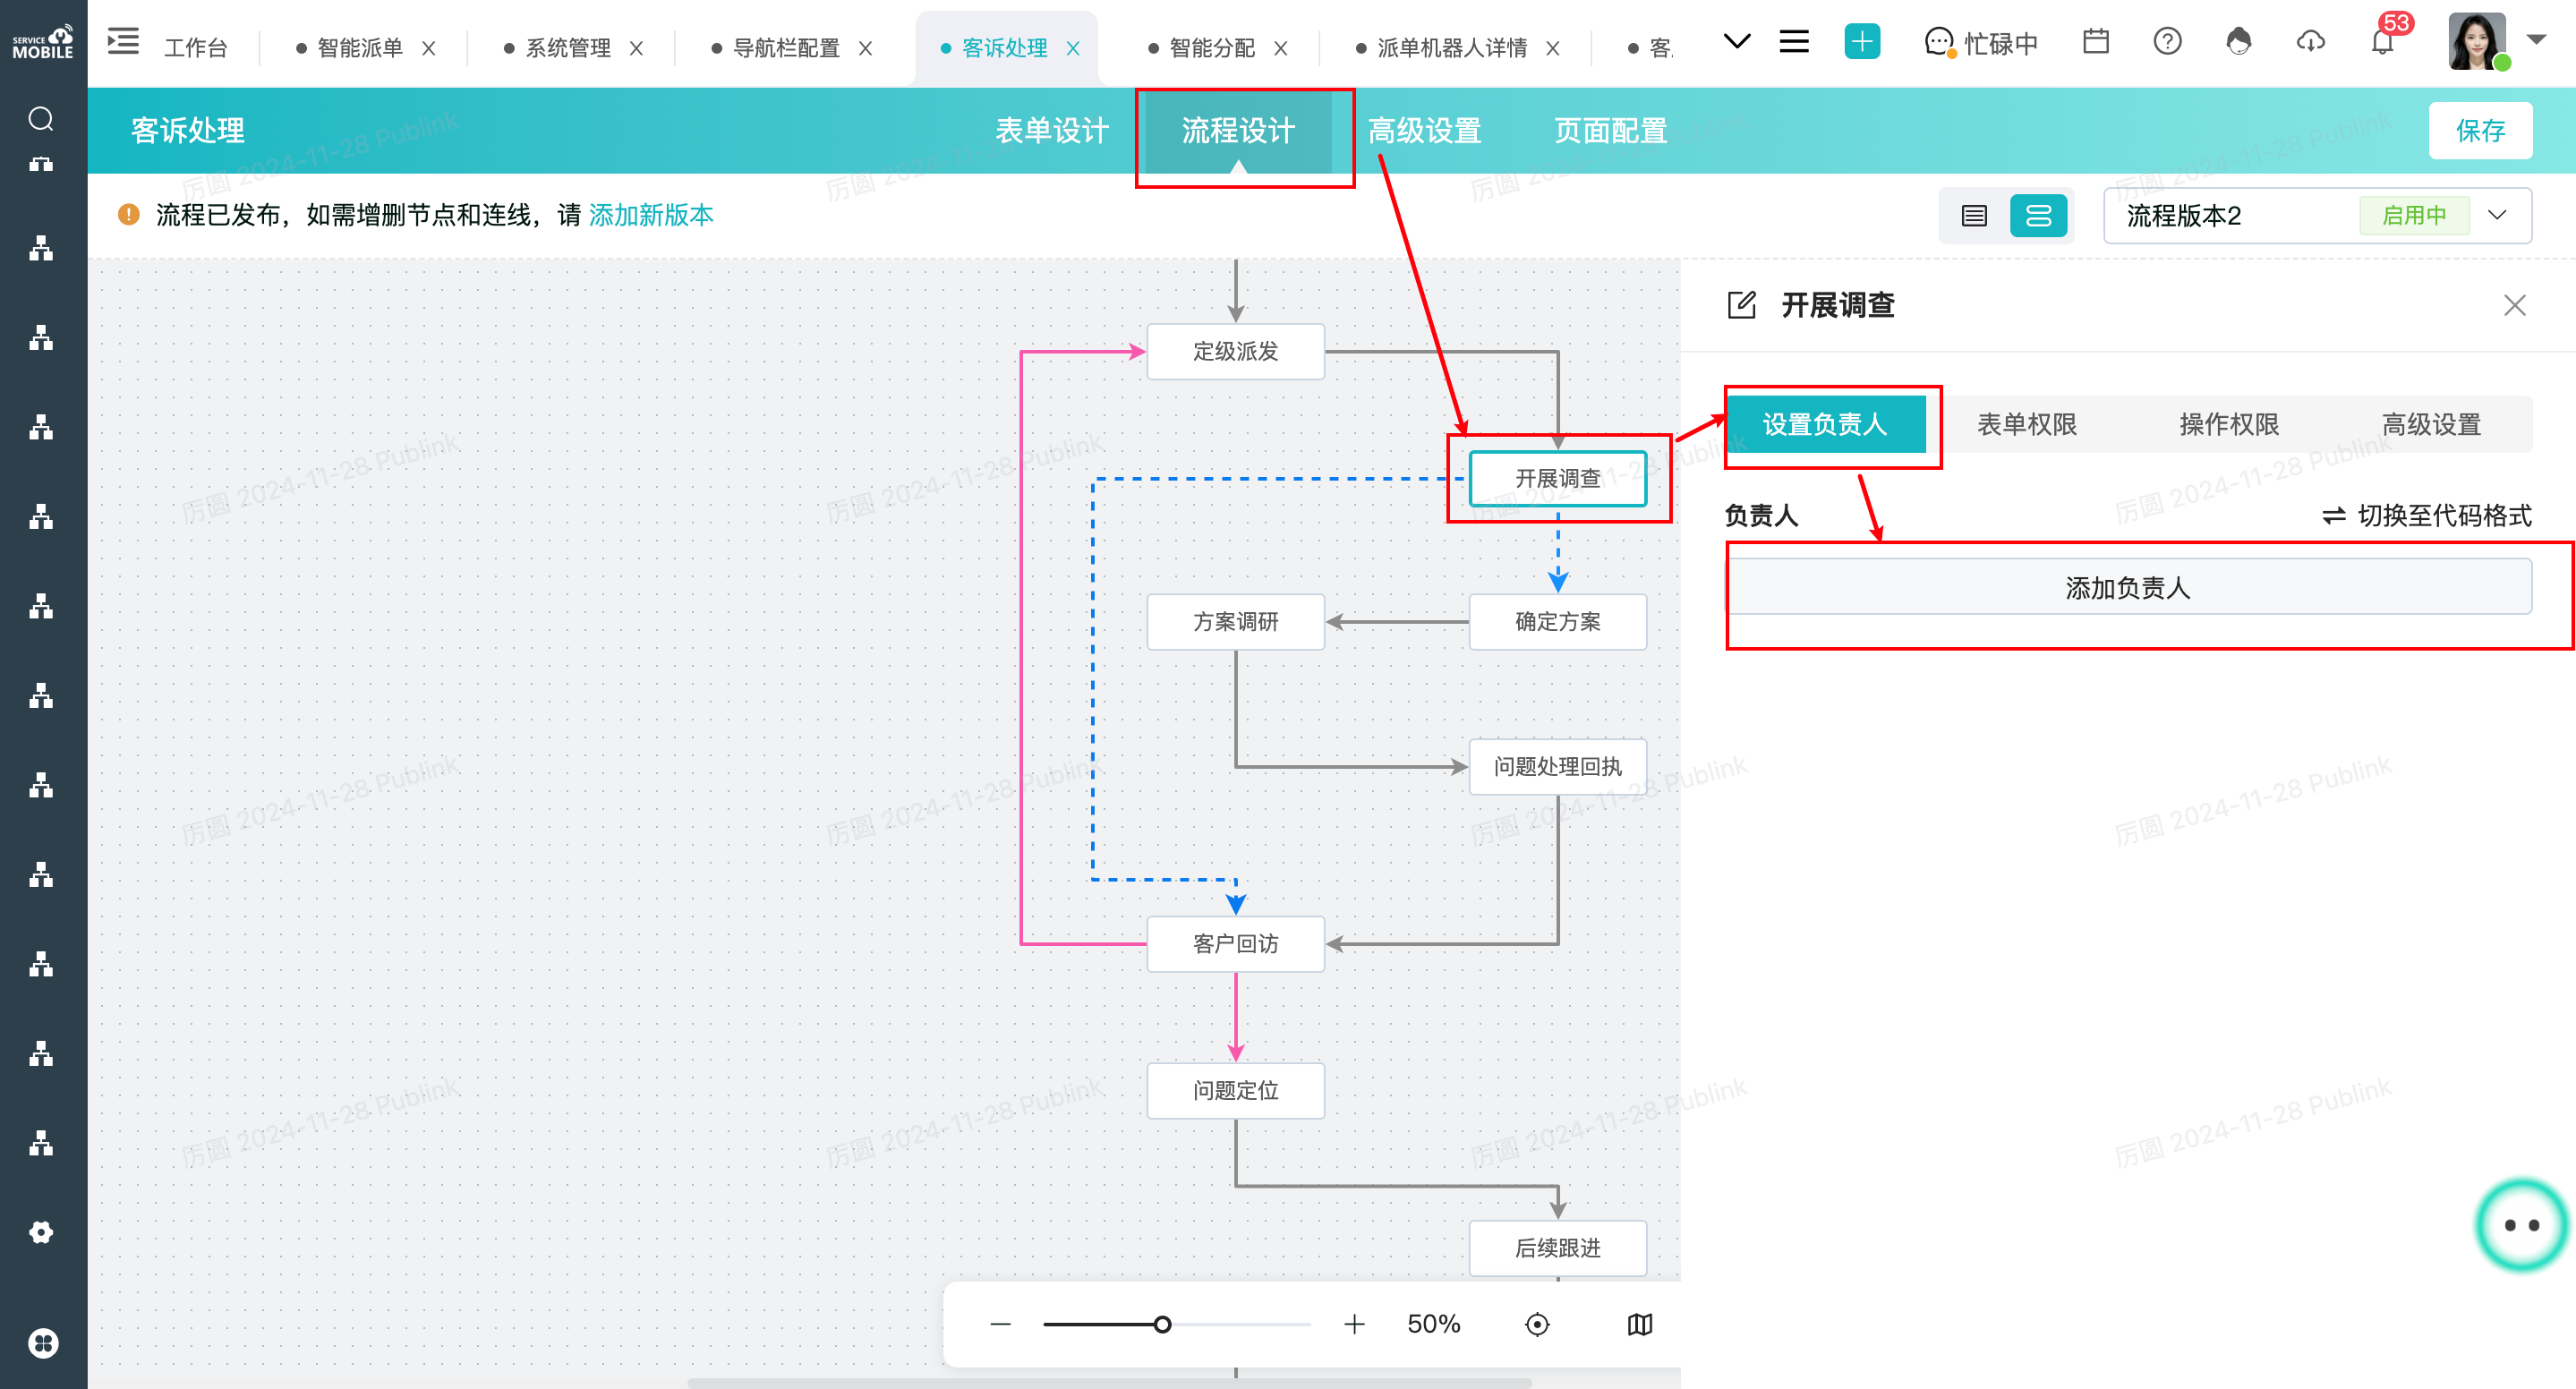Click the green plus add button
The image size is (2576, 1389).
pyautogui.click(x=1861, y=42)
